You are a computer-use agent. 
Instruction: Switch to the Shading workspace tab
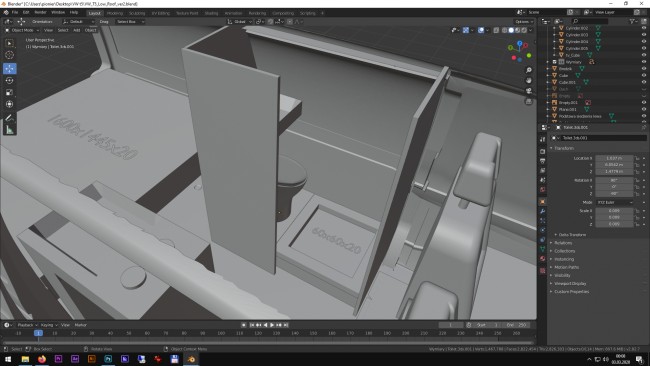(211, 13)
